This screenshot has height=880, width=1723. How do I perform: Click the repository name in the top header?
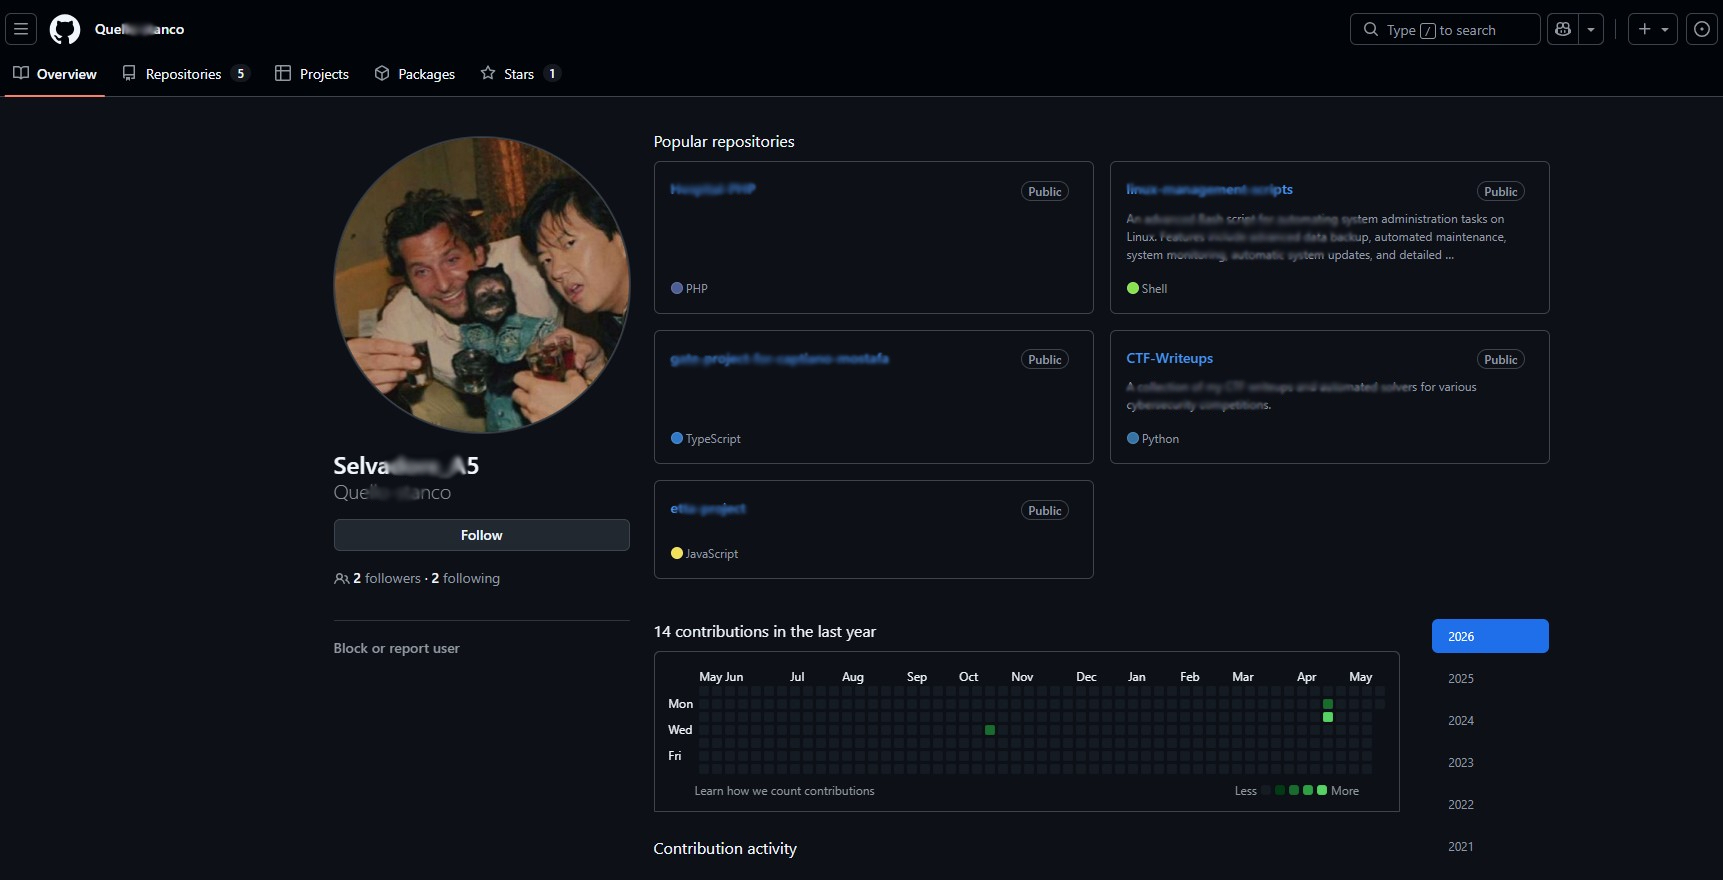139,29
